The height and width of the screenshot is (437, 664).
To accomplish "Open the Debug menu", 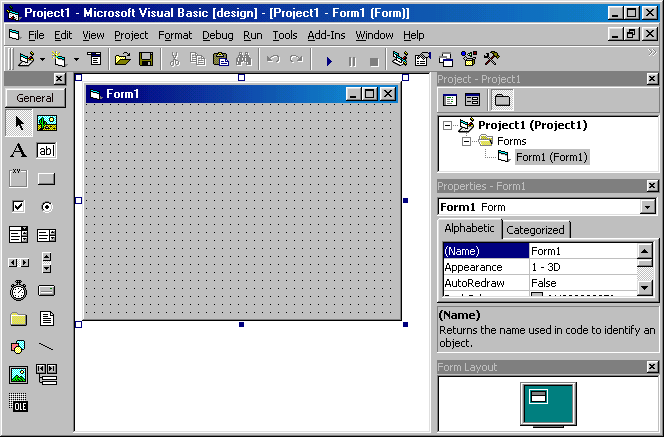I will (217, 35).
